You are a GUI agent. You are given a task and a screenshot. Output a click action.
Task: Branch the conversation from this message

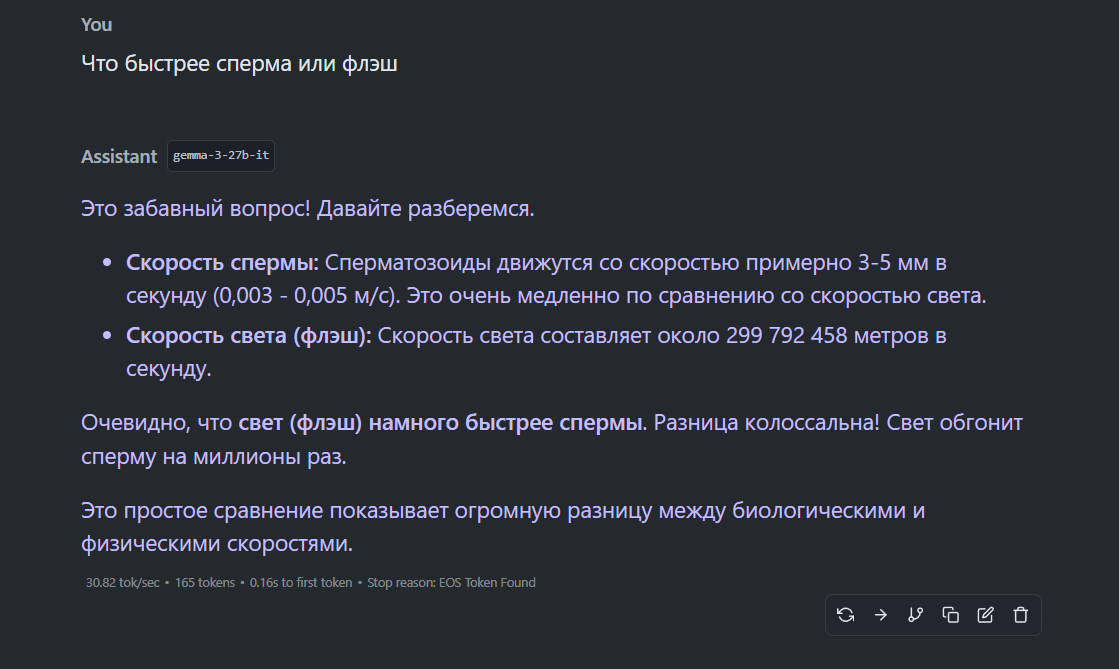click(x=916, y=615)
